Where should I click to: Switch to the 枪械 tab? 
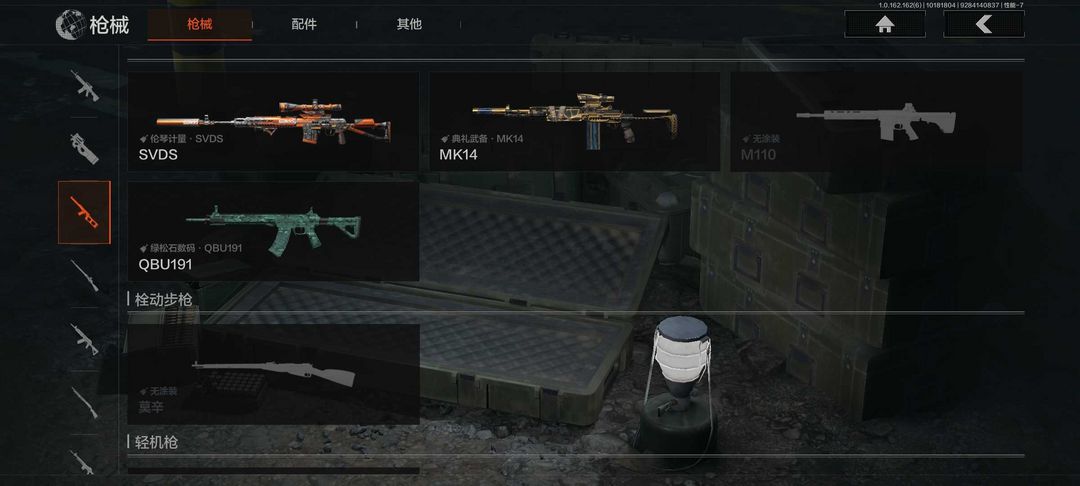[200, 25]
